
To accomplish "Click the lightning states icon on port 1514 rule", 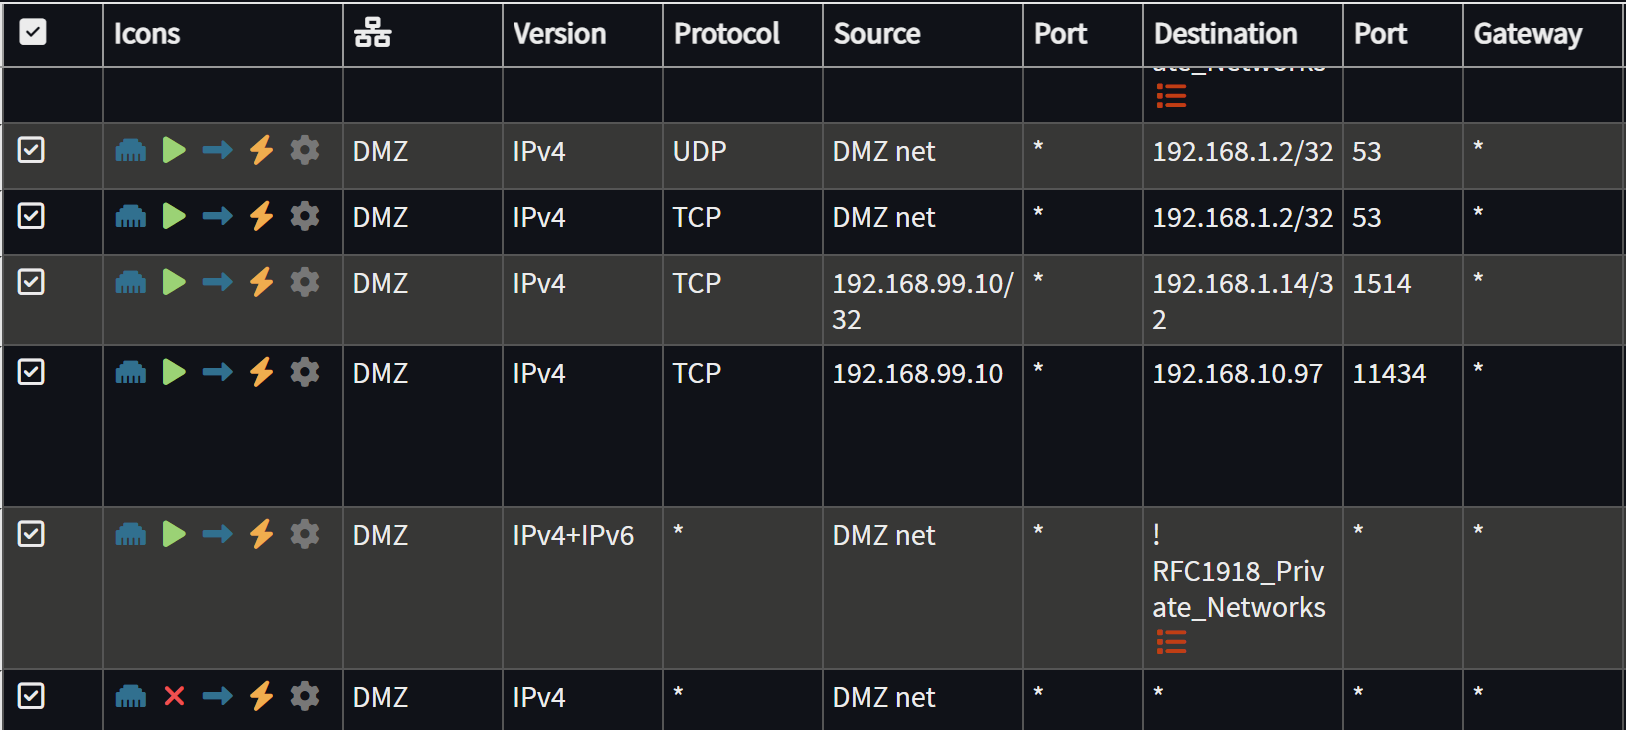I will [x=260, y=281].
